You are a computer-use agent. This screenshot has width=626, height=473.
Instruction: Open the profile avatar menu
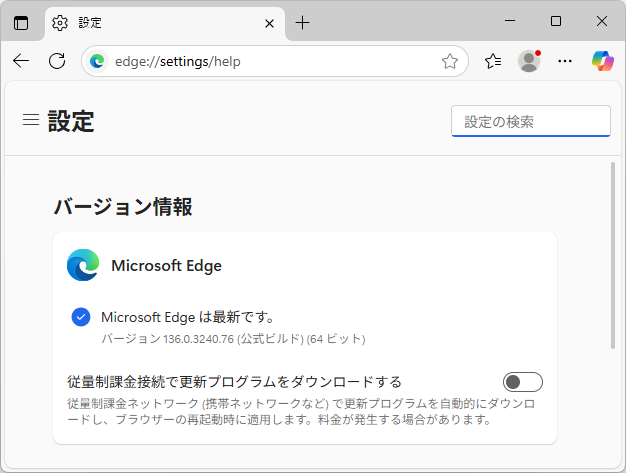pos(529,61)
